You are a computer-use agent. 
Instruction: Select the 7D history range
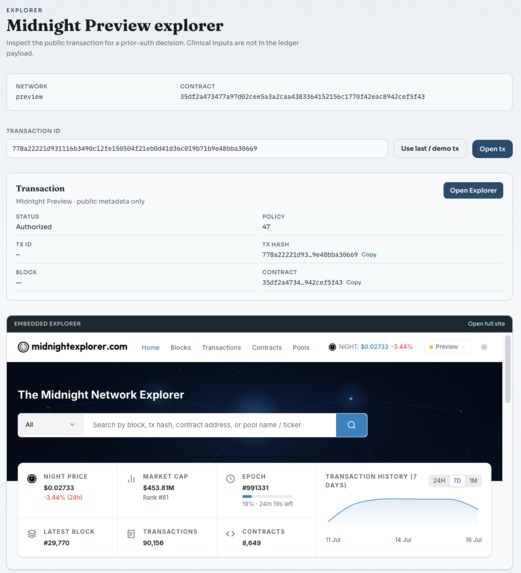(457, 481)
